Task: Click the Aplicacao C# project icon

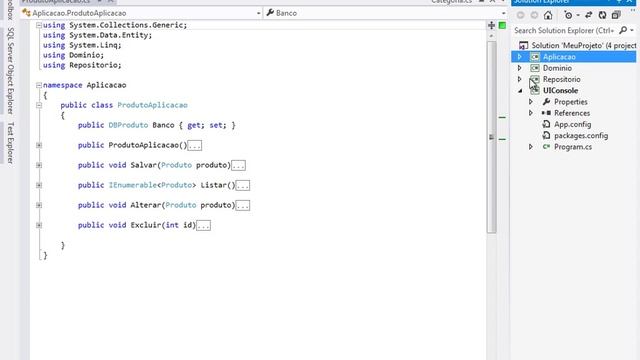Action: pos(535,57)
